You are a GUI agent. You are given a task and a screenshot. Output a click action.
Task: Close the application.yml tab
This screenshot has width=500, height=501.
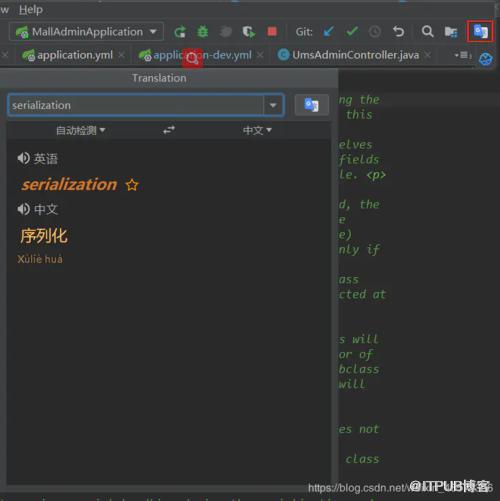tap(122, 55)
